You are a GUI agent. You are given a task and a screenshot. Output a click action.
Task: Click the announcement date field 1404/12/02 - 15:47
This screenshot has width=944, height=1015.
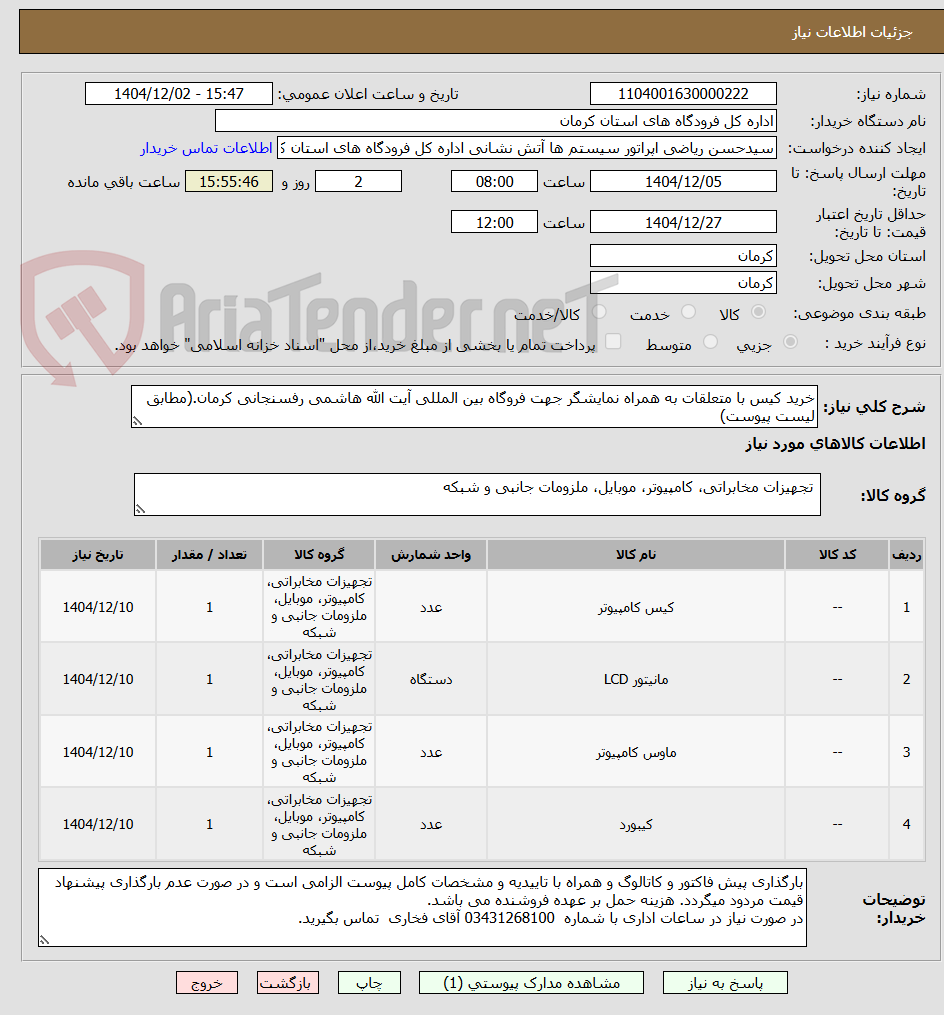[x=179, y=94]
